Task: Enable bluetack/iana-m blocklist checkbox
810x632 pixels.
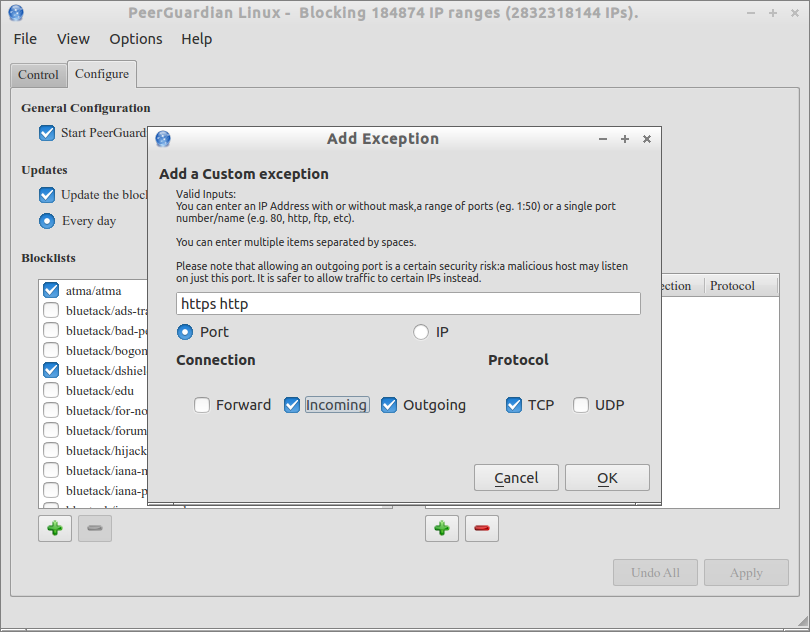Action: [51, 470]
